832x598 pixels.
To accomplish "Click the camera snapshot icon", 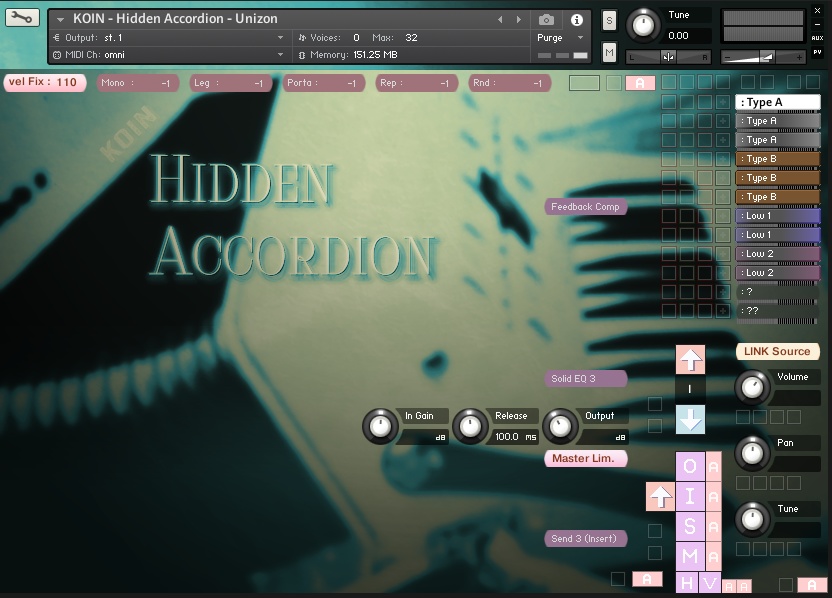I will [x=546, y=20].
